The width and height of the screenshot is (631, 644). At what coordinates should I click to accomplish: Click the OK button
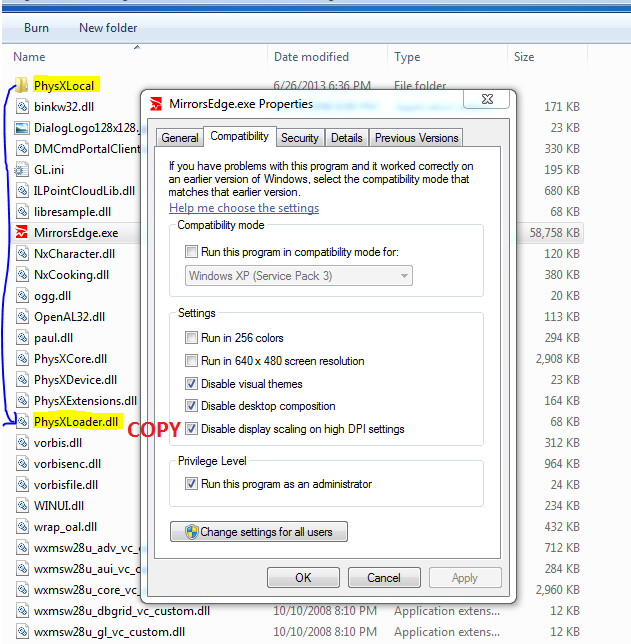[303, 577]
